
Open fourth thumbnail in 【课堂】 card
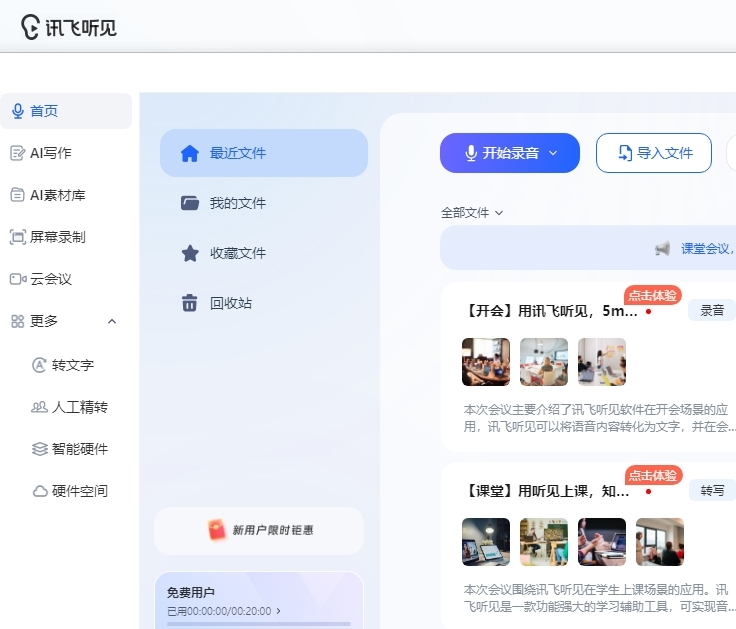(x=660, y=542)
